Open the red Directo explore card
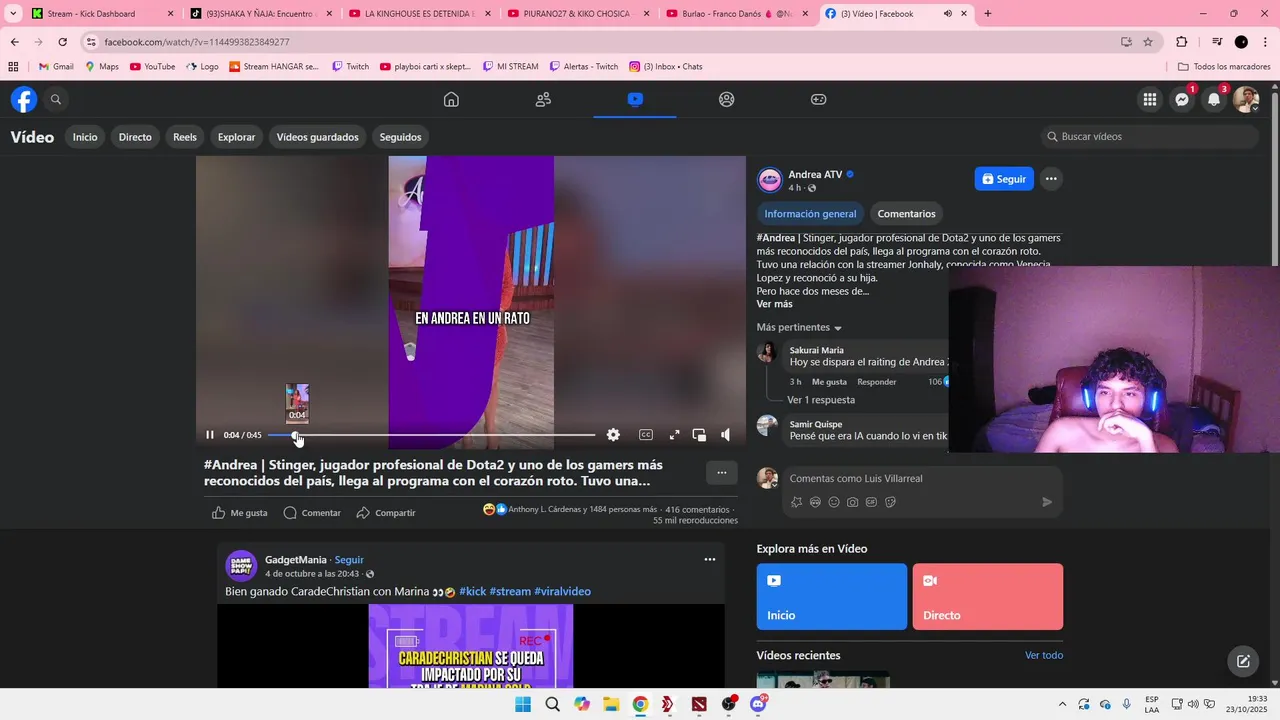The height and width of the screenshot is (720, 1280). point(988,597)
